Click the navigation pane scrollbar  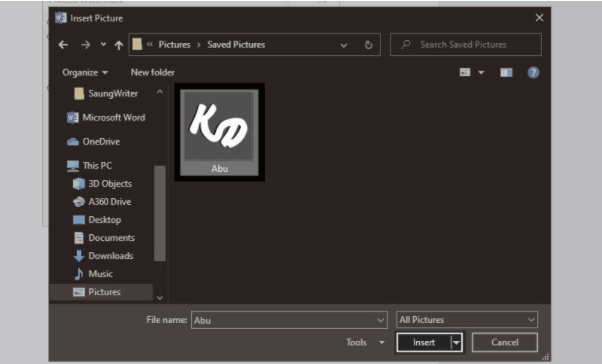coord(160,213)
